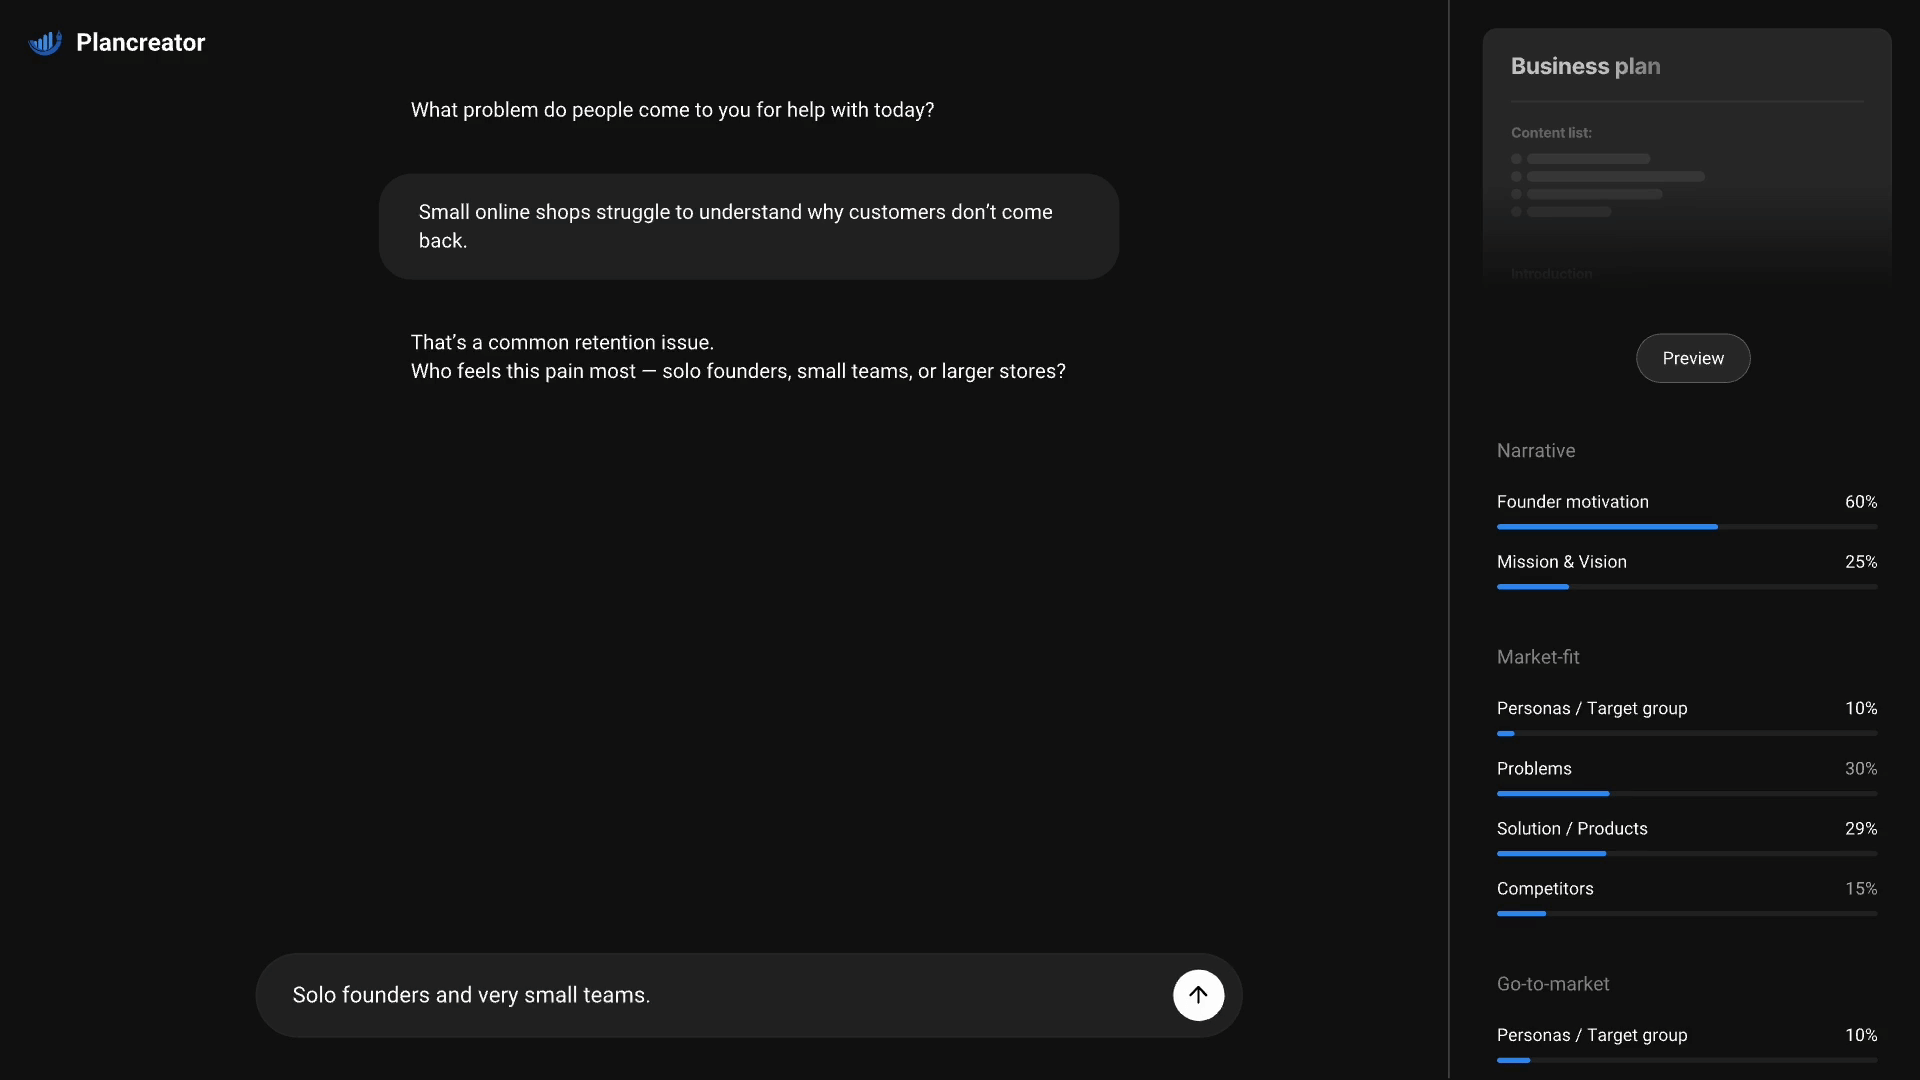Image resolution: width=1920 pixels, height=1080 pixels.
Task: Click the Plancreator logo icon
Action: [x=45, y=42]
